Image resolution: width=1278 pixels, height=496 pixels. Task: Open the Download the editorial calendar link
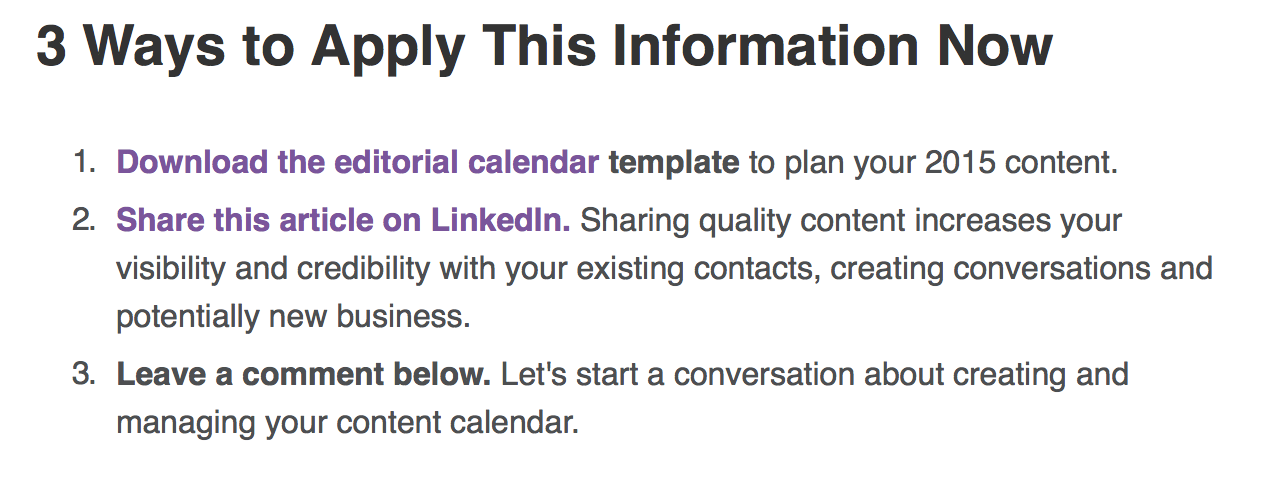point(358,162)
